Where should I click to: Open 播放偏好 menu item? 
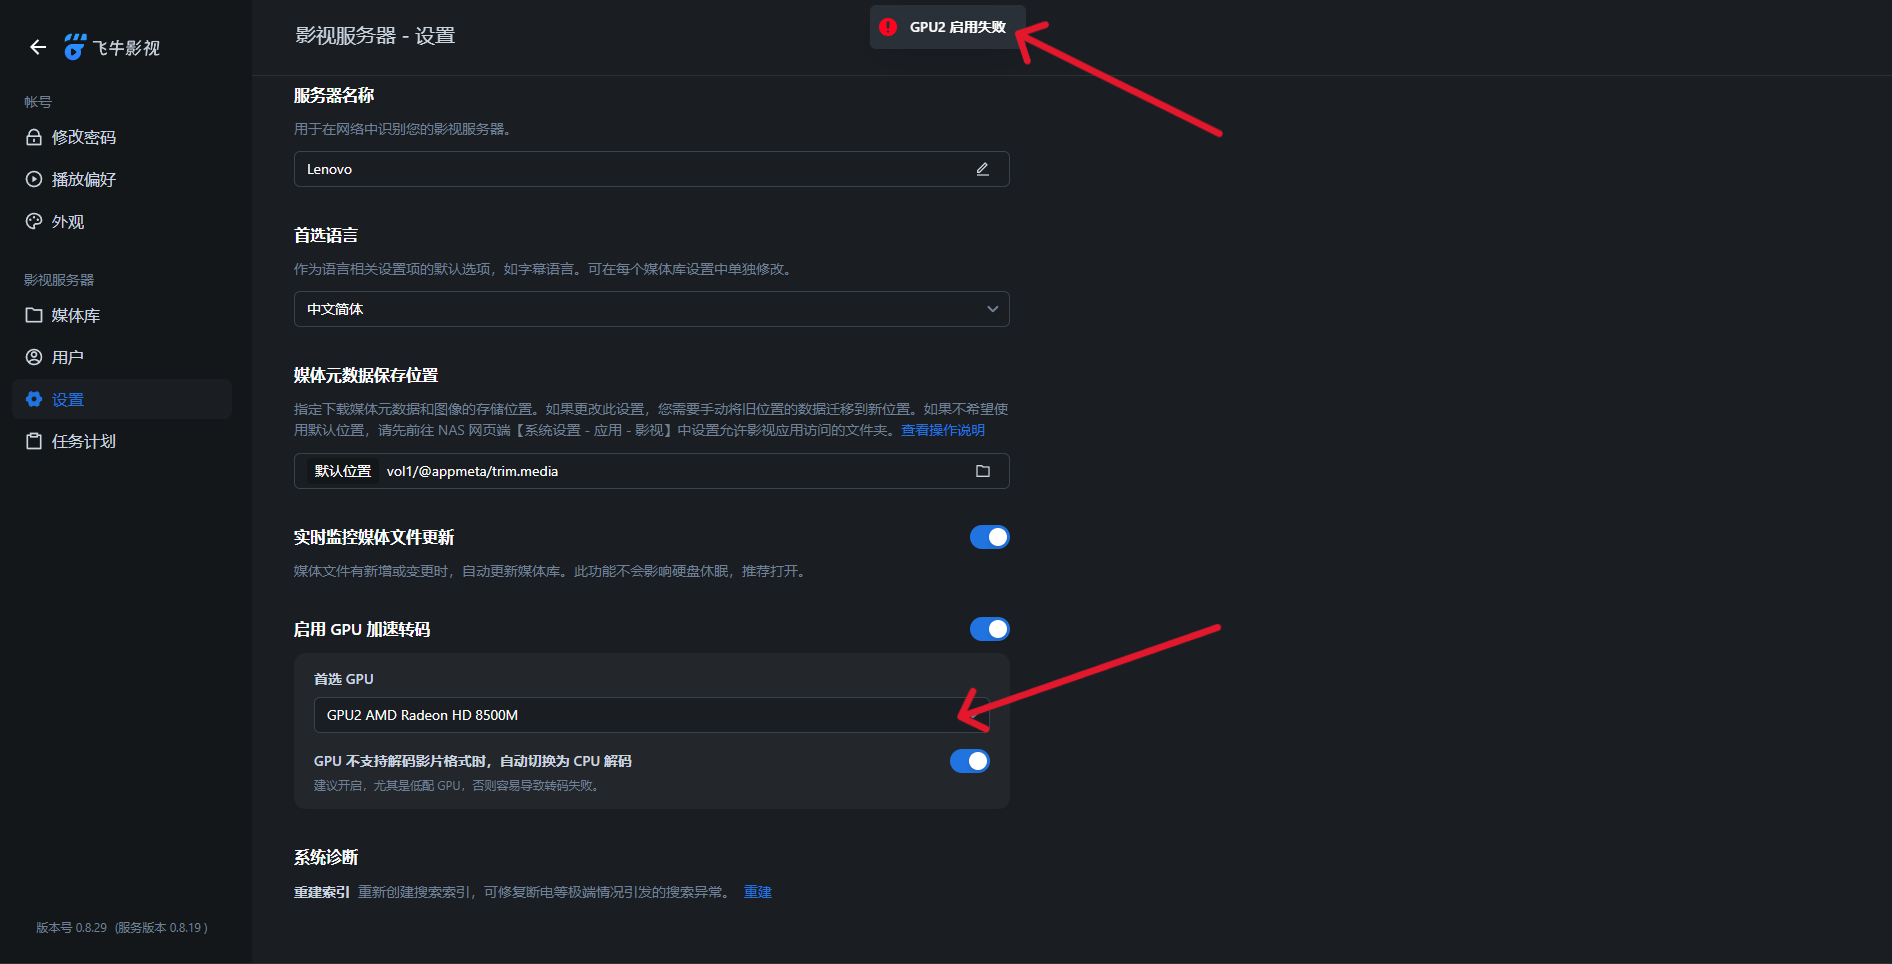(122, 179)
